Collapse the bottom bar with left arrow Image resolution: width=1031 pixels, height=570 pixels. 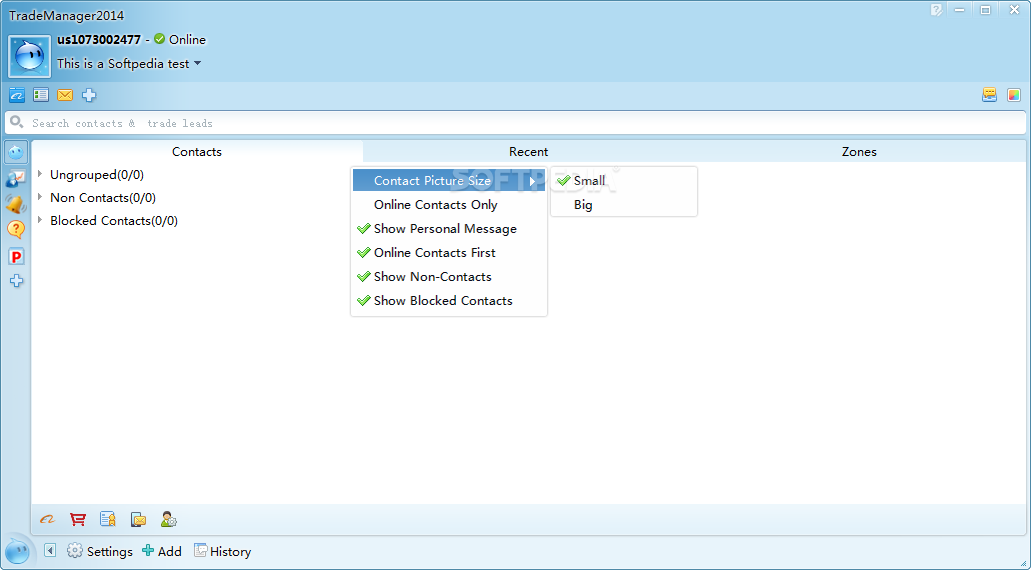coord(50,550)
